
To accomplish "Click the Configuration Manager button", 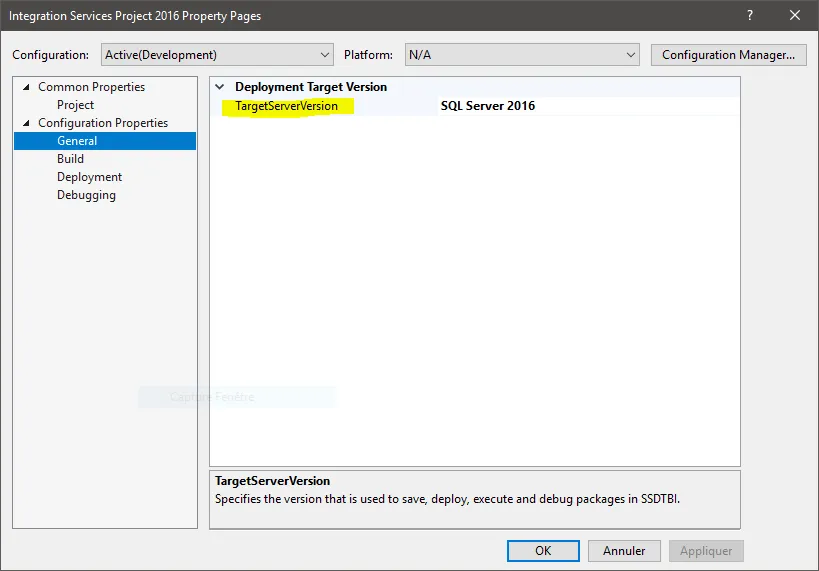I will pyautogui.click(x=728, y=55).
